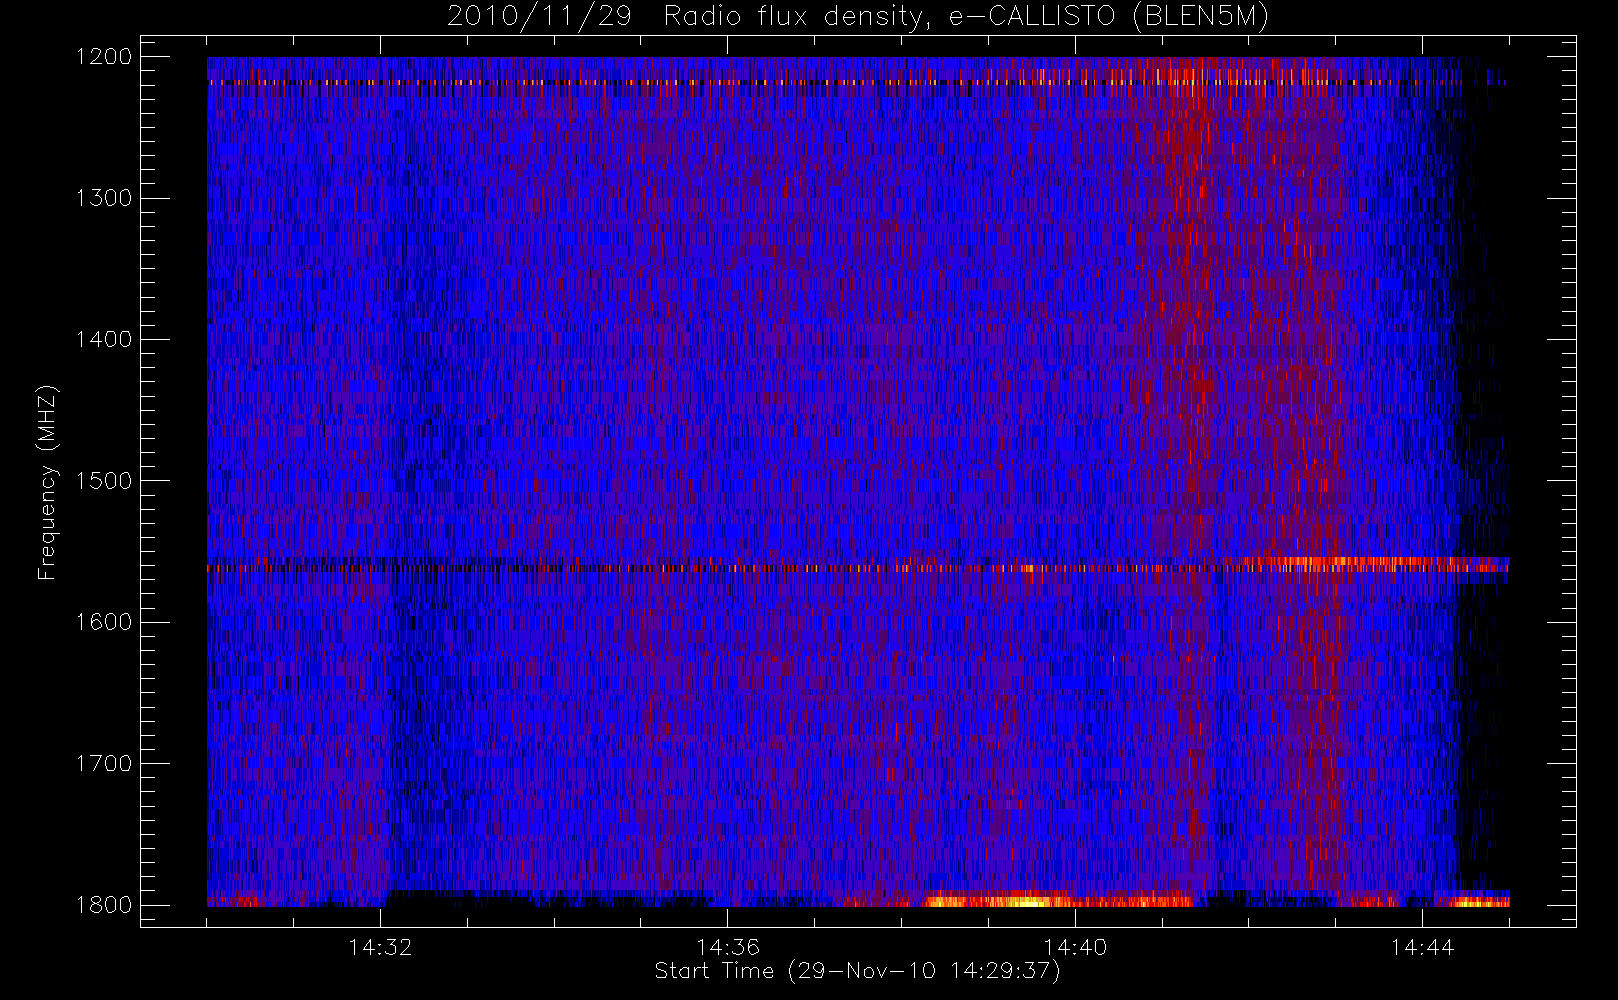This screenshot has height=1000, width=1618.
Task: Click the 1600 frequency tick label
Action: [x=104, y=622]
